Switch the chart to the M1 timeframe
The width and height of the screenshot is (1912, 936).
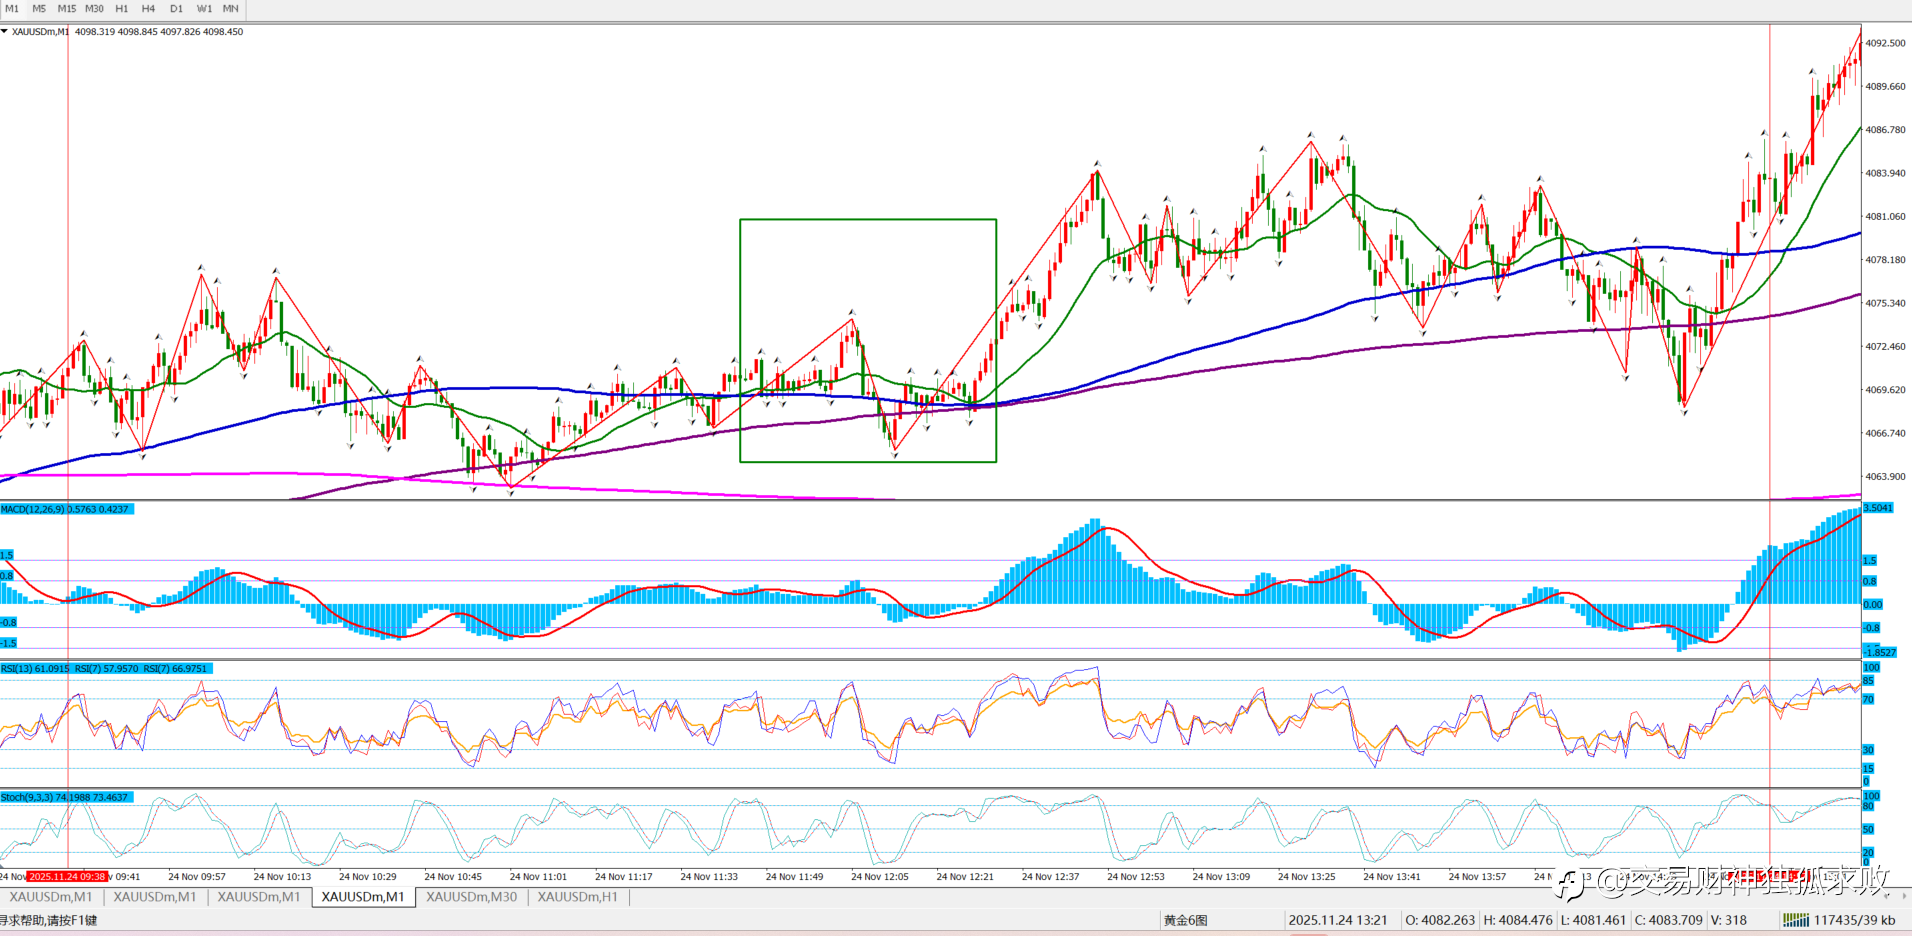[x=12, y=9]
